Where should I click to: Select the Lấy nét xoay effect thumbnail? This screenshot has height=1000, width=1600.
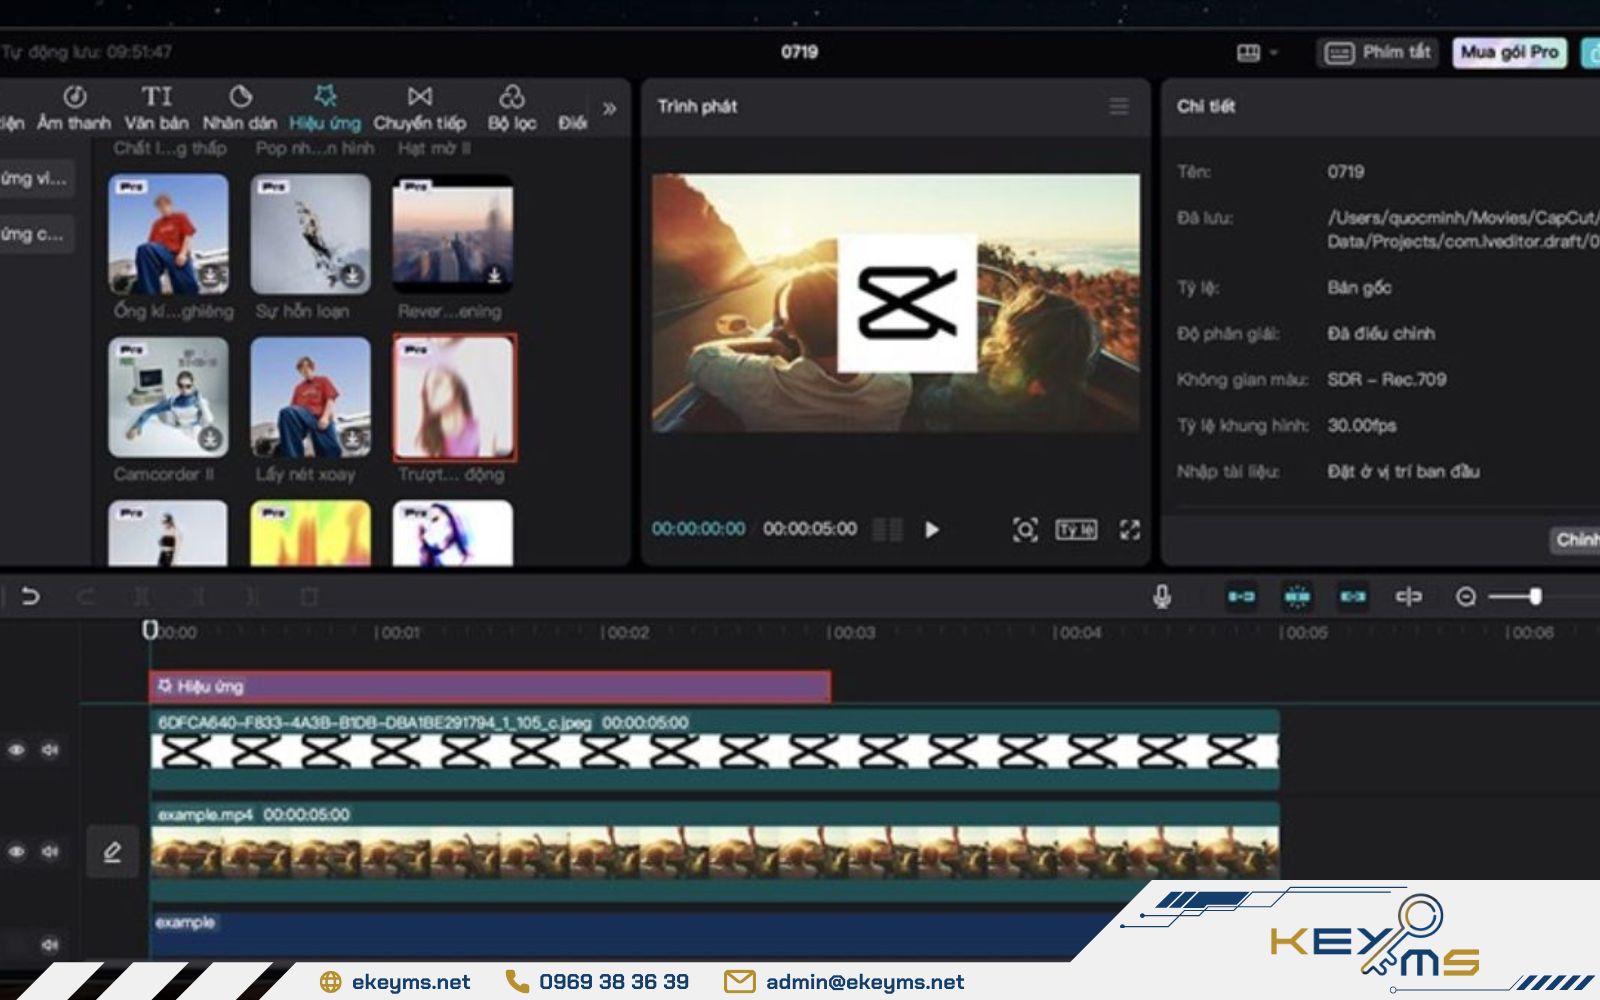(x=310, y=397)
